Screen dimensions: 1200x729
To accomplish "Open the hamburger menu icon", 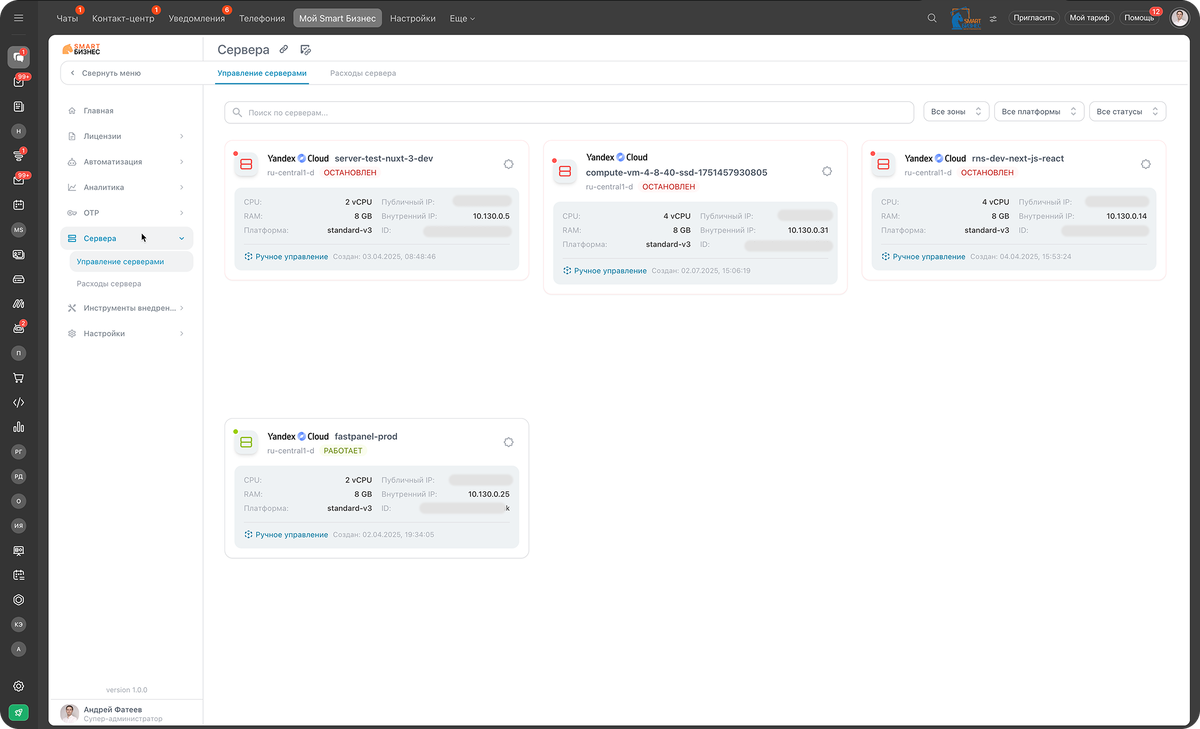I will (18, 18).
